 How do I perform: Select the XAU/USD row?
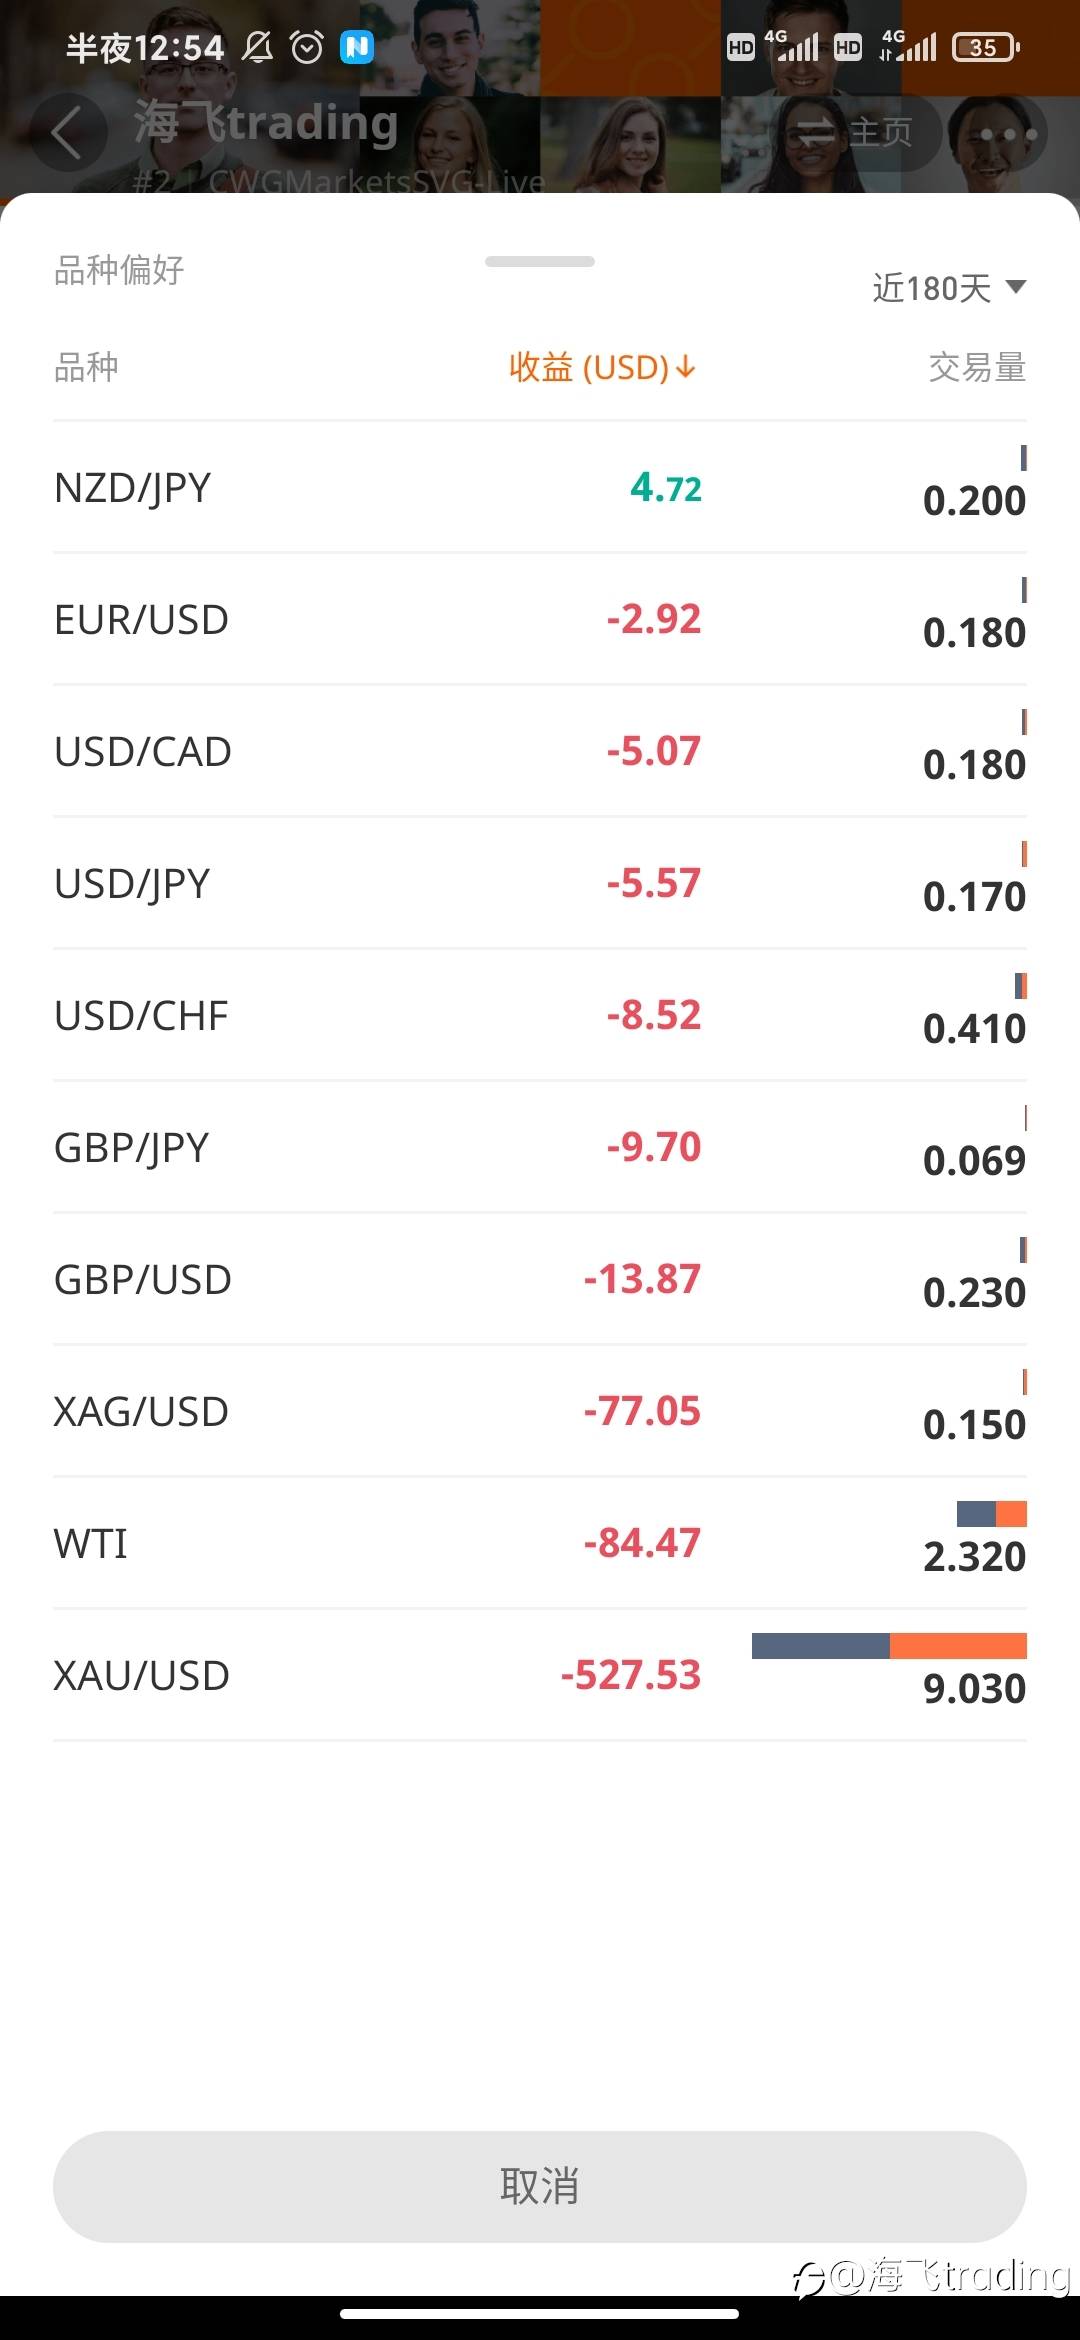pos(540,1676)
